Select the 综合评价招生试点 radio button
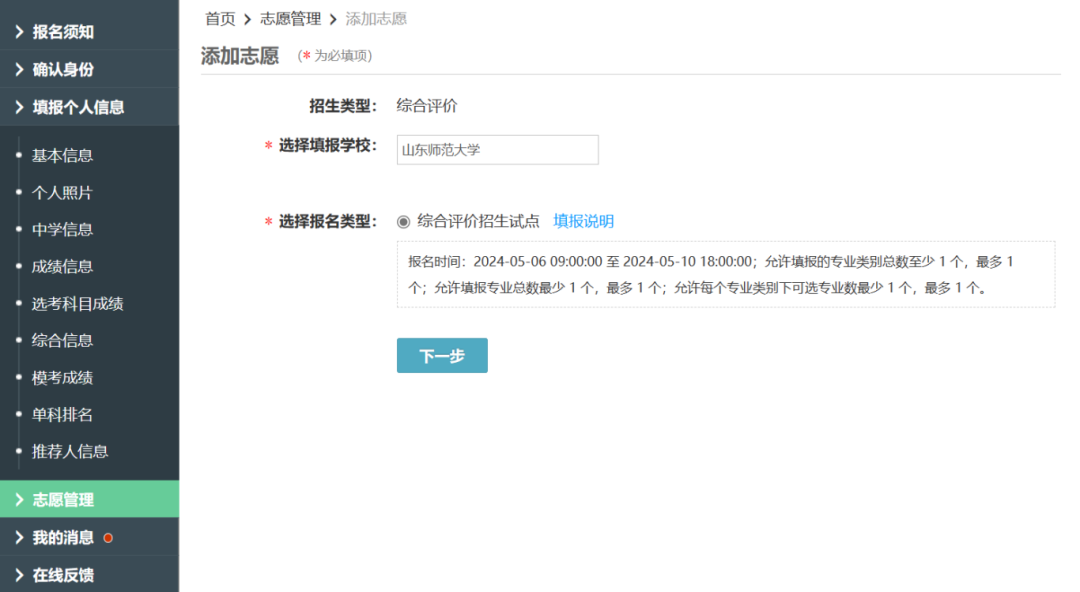Screen dimensions: 1080x592 click(404, 222)
